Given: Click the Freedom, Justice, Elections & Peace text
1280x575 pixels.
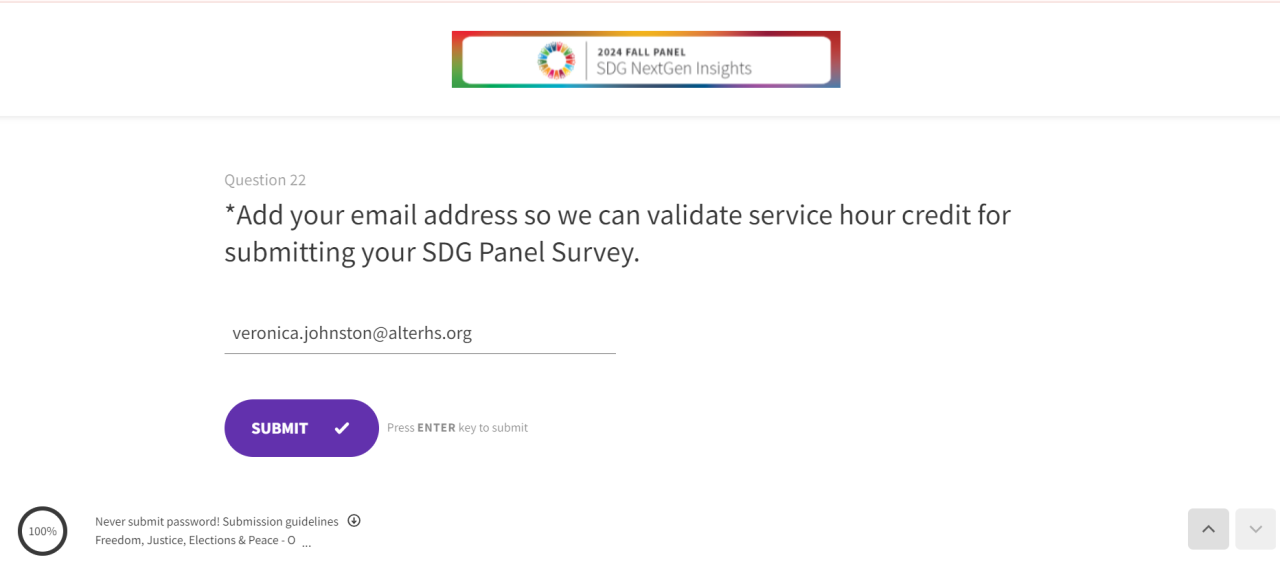Looking at the screenshot, I should tap(195, 540).
